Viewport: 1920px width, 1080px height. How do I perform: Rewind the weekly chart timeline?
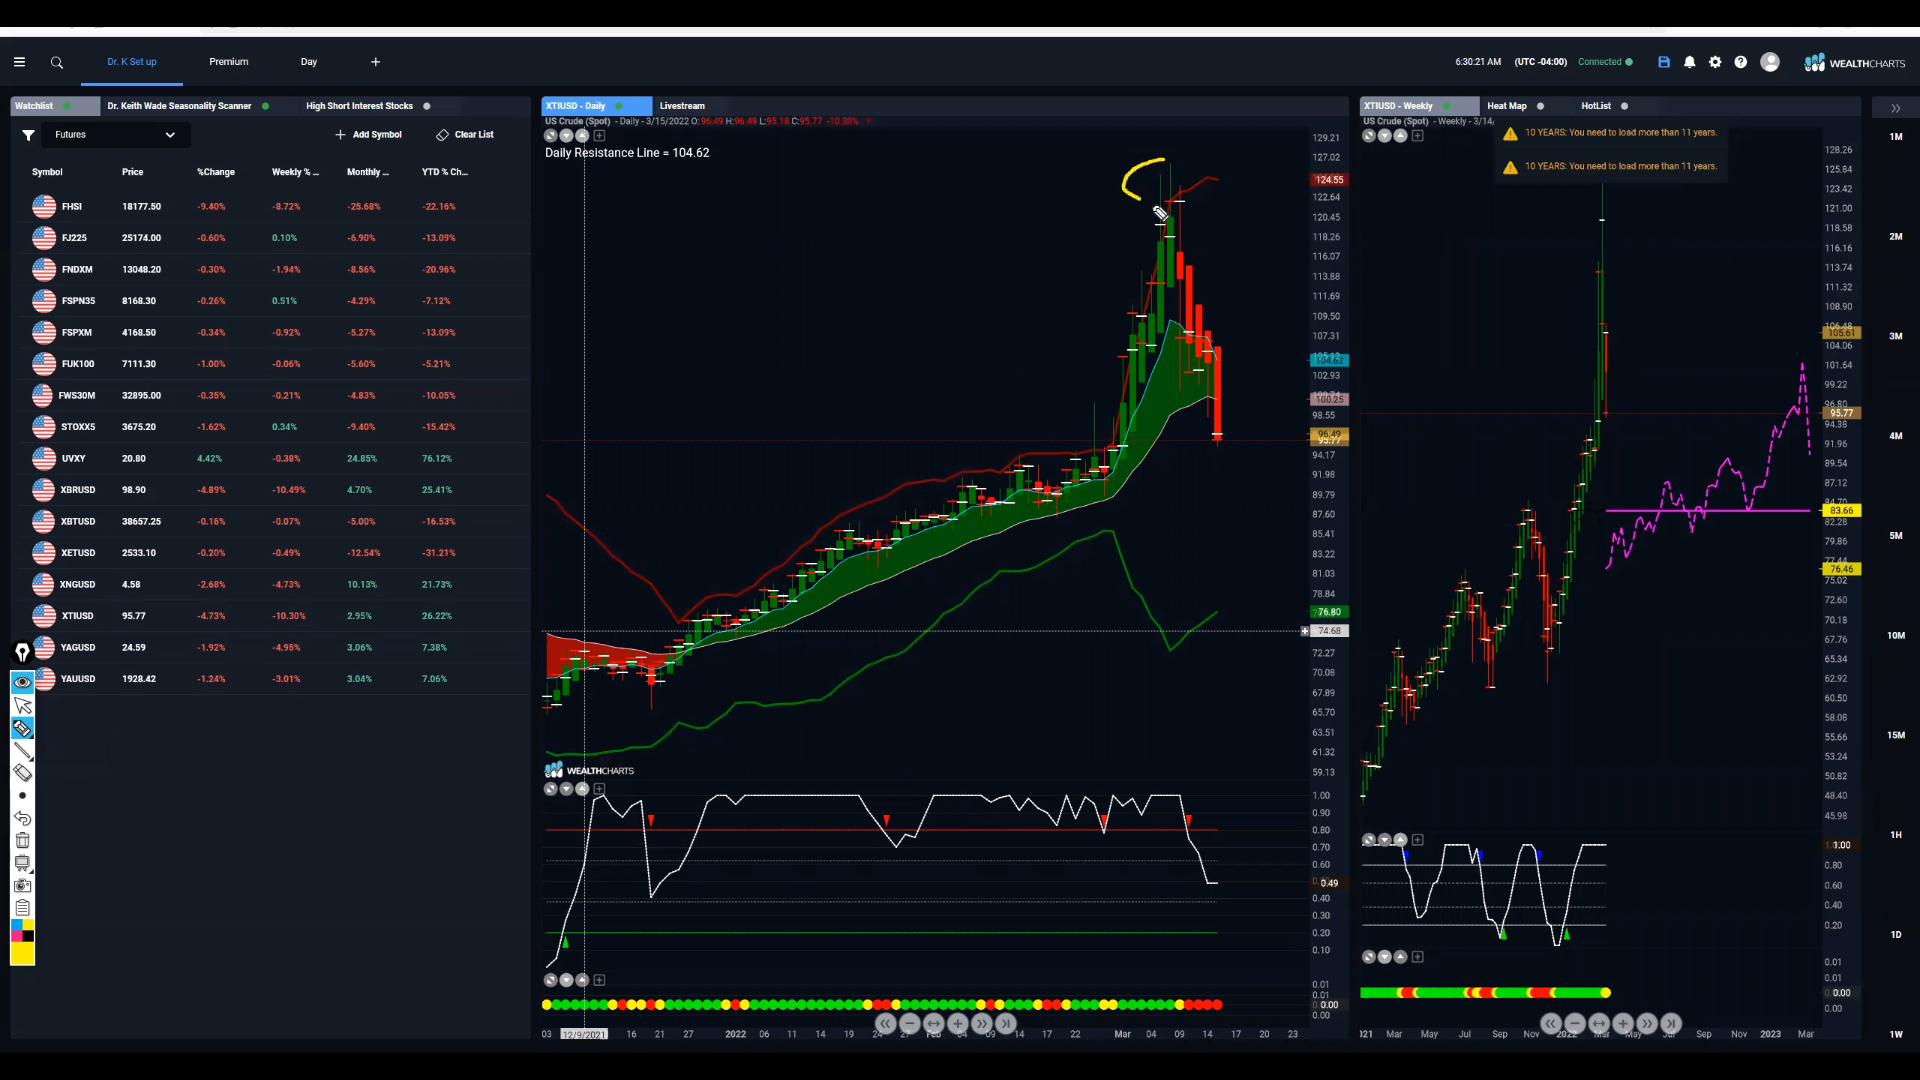[1550, 1023]
